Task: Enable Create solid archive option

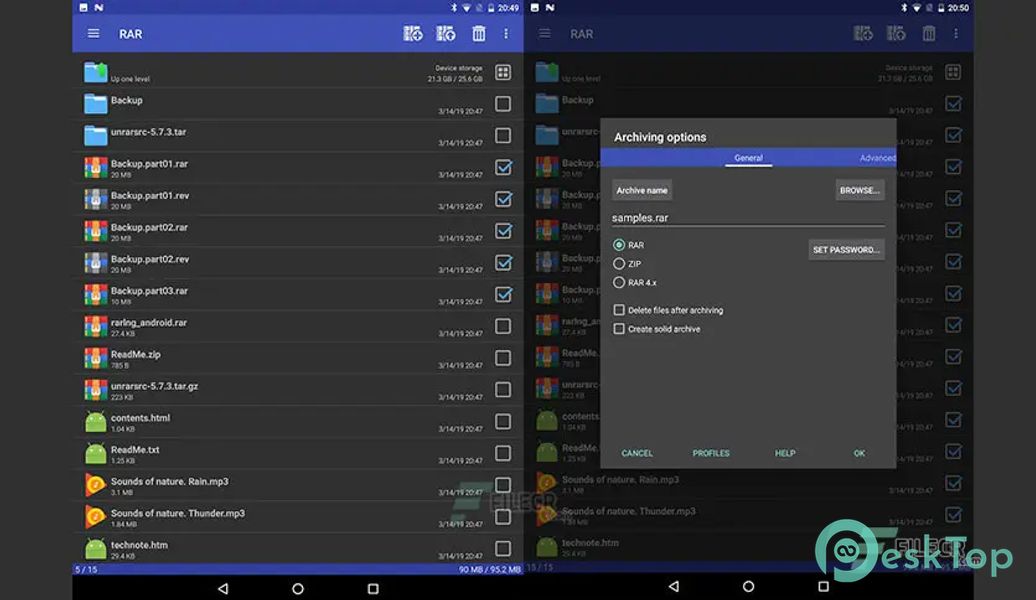Action: tap(619, 329)
